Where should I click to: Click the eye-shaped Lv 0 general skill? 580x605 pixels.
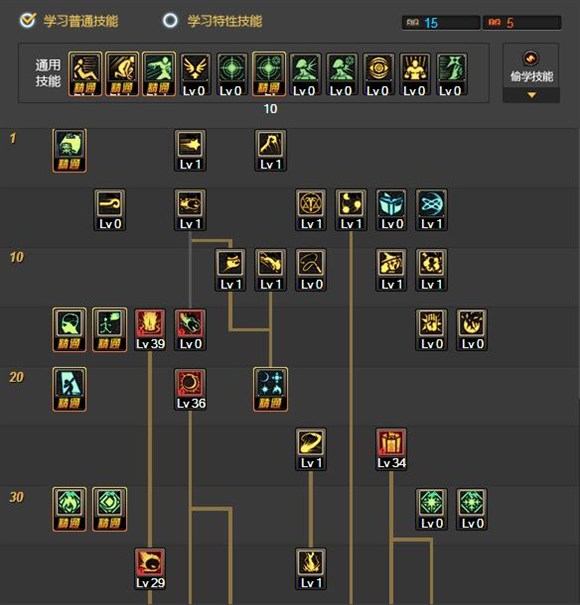379,74
